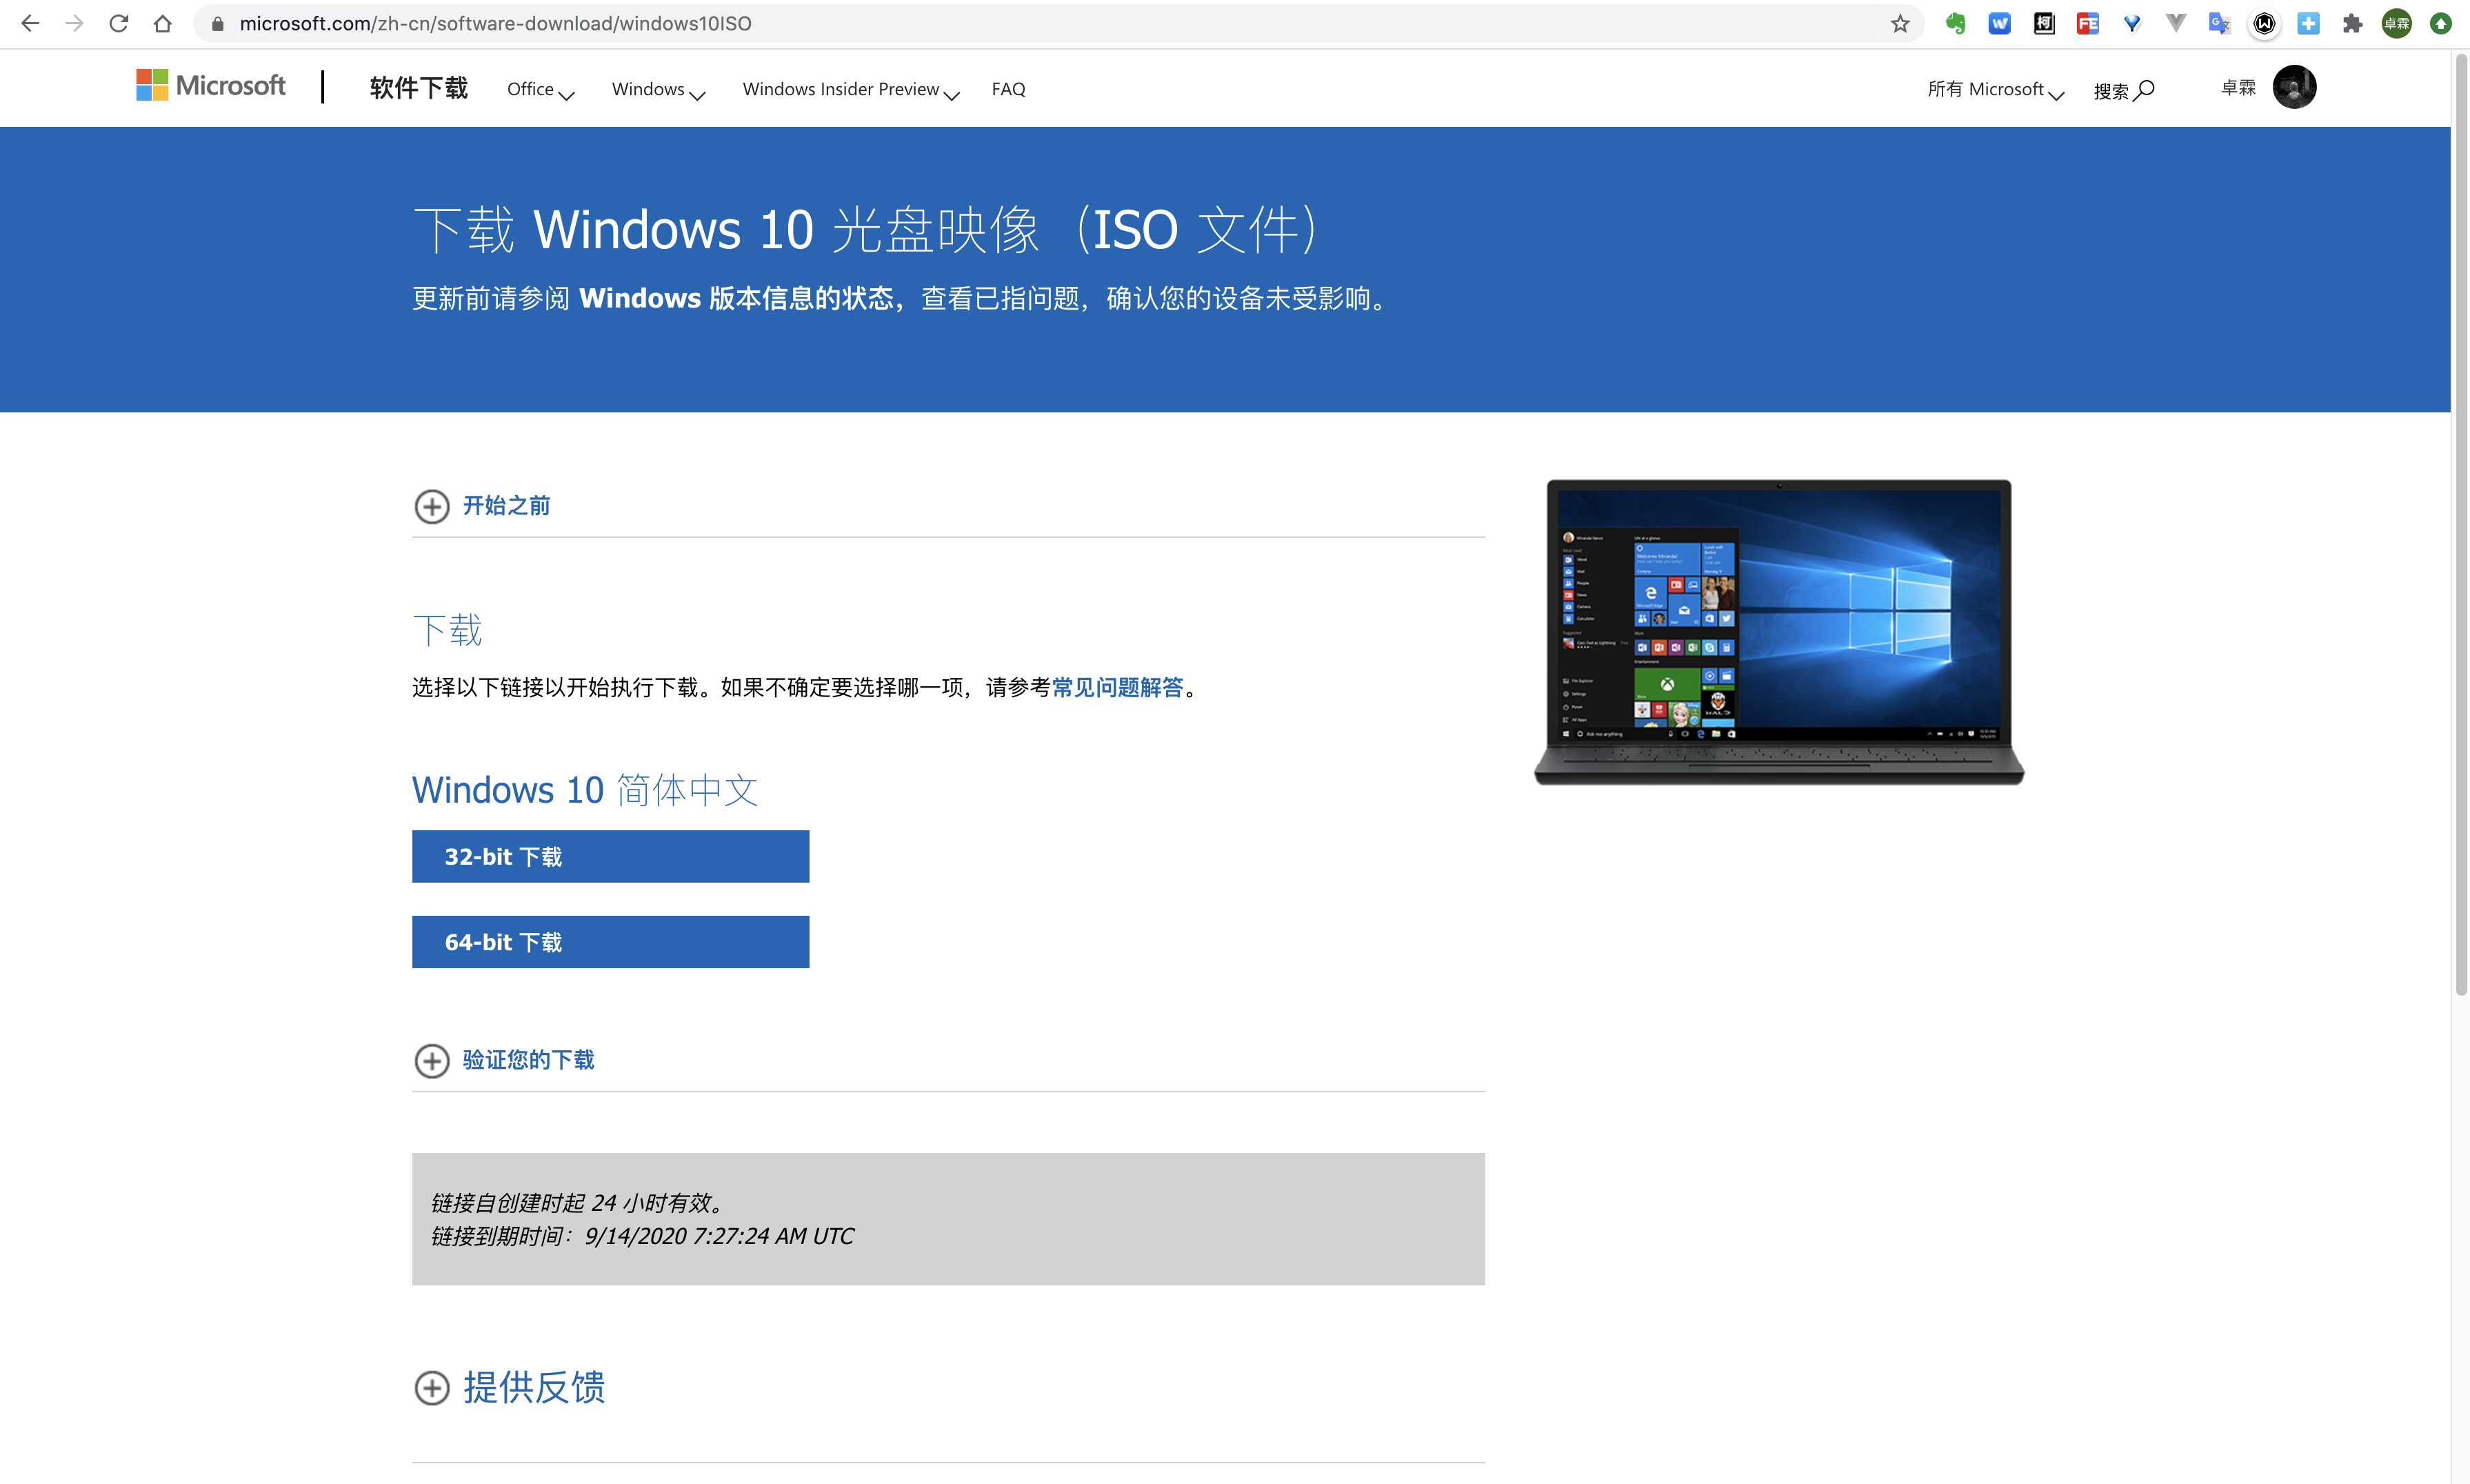
Task: Open the Google Translate extension
Action: (2220, 23)
